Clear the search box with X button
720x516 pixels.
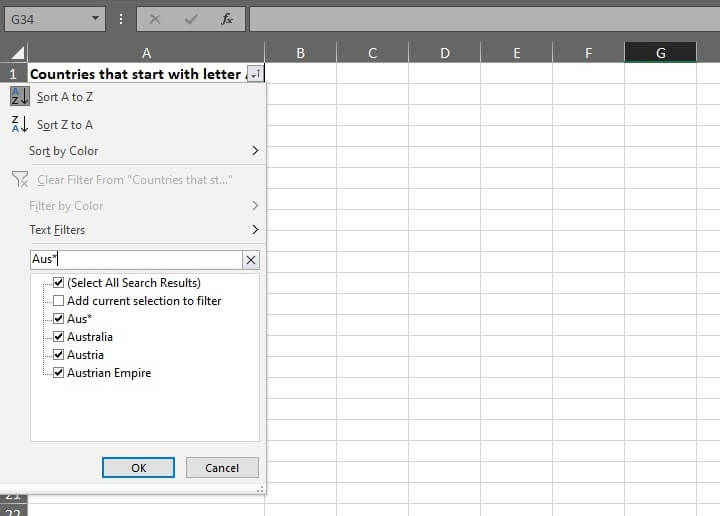click(x=251, y=260)
